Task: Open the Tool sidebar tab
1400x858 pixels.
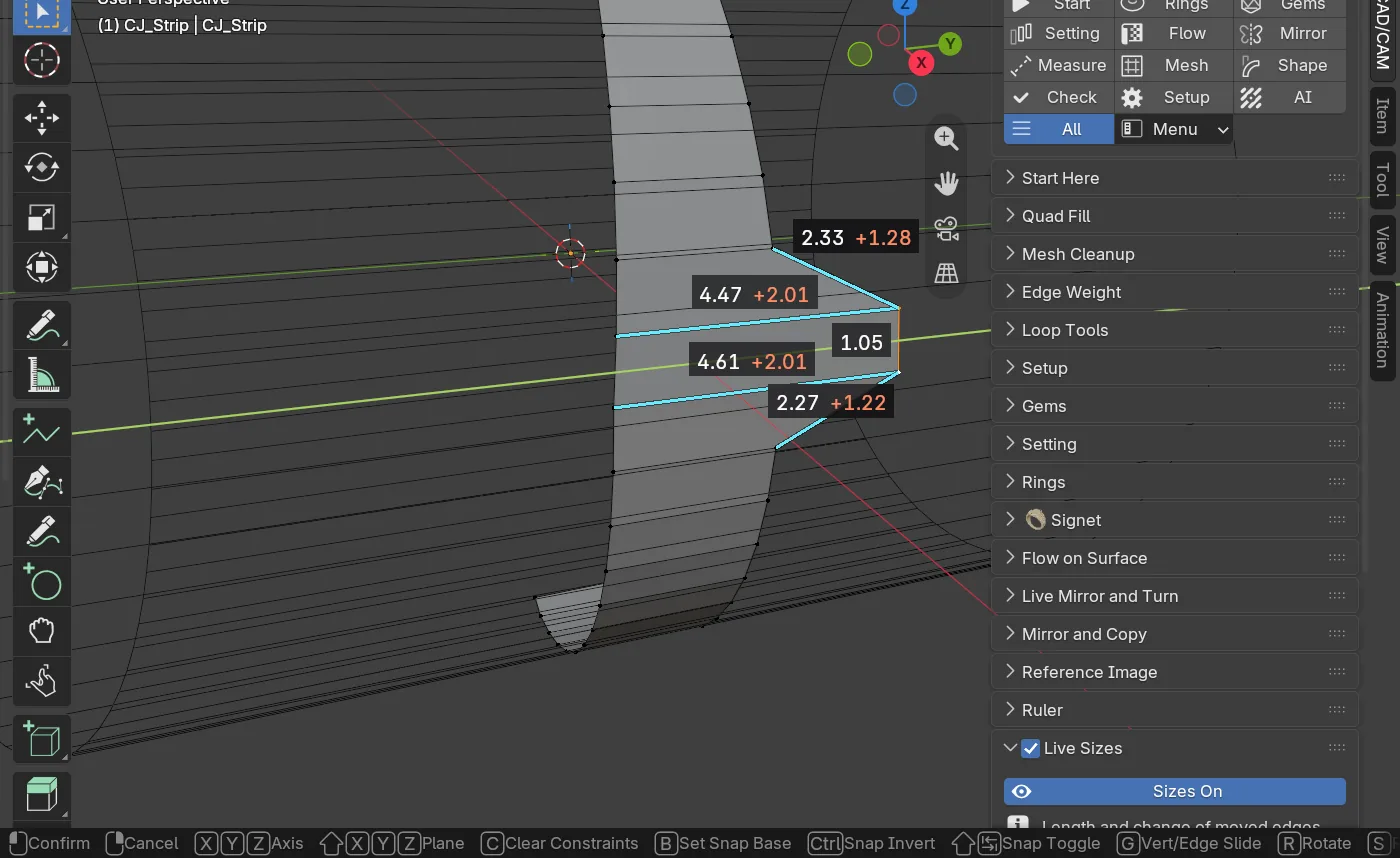Action: tap(1382, 180)
